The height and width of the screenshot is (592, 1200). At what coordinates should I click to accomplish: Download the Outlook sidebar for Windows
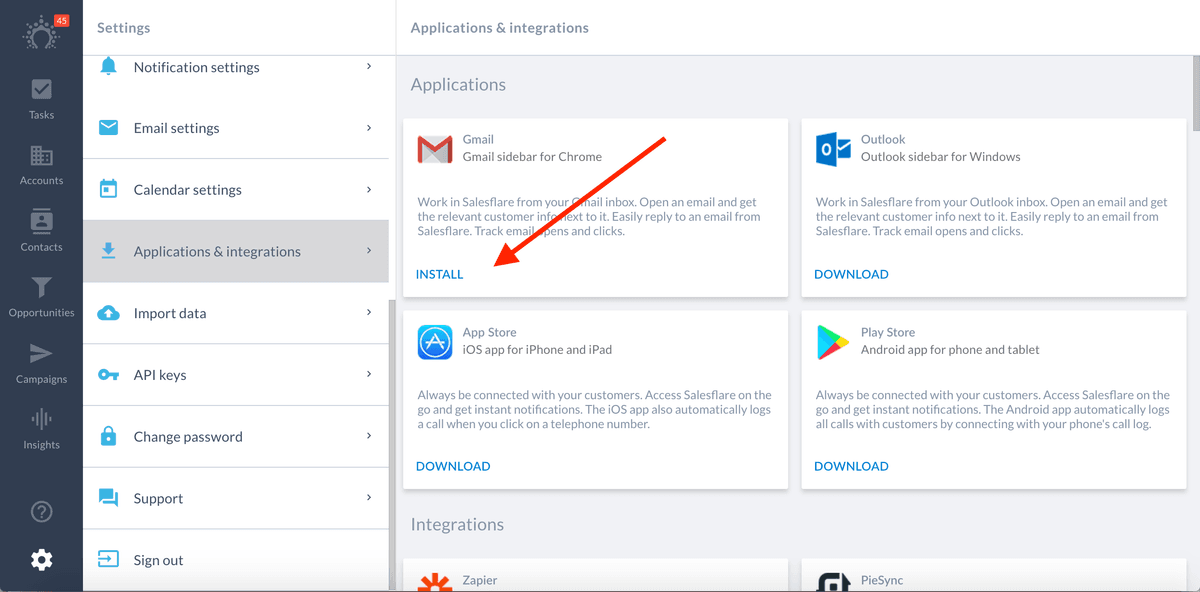[x=851, y=274]
